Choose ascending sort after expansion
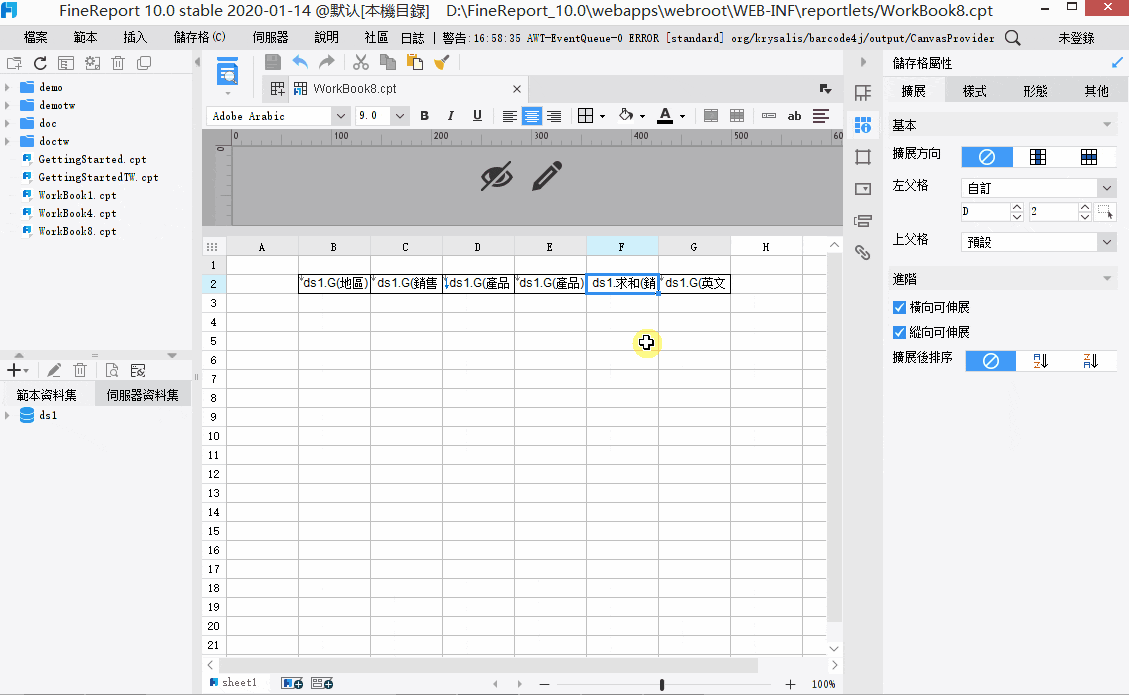 coord(1040,361)
